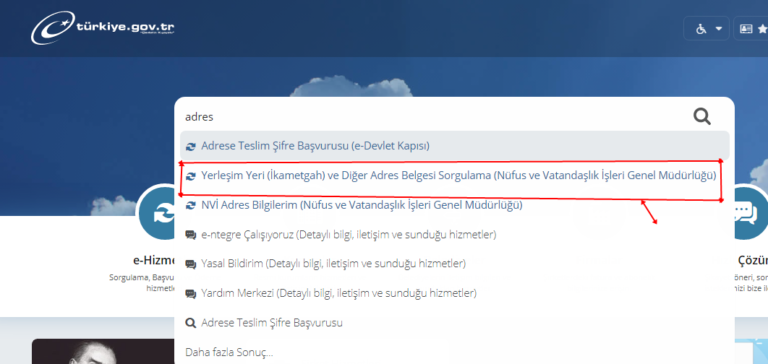Open Yasal Bildirim suggestion
The image size is (768, 364).
tap(326, 264)
